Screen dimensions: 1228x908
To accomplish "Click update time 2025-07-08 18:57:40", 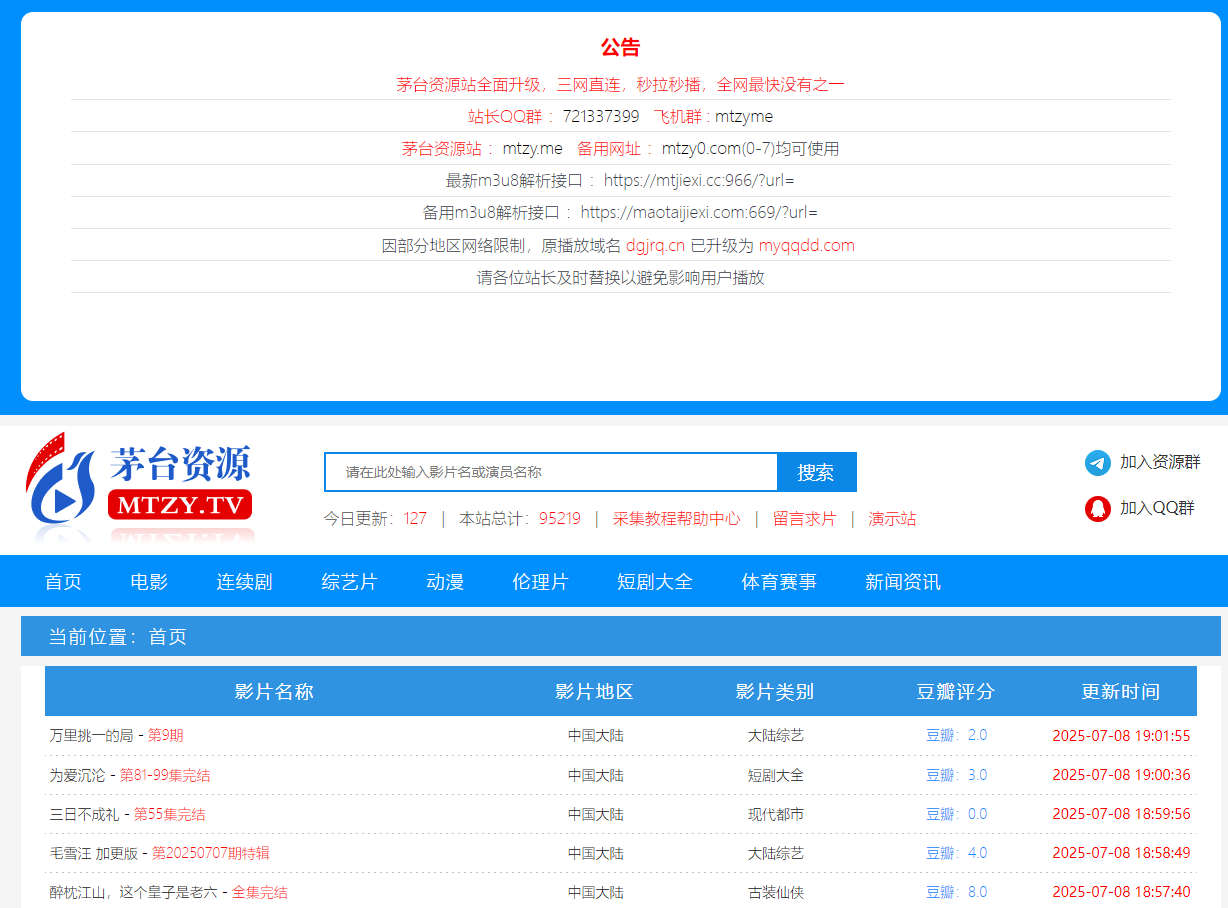I will click(x=1121, y=892).
